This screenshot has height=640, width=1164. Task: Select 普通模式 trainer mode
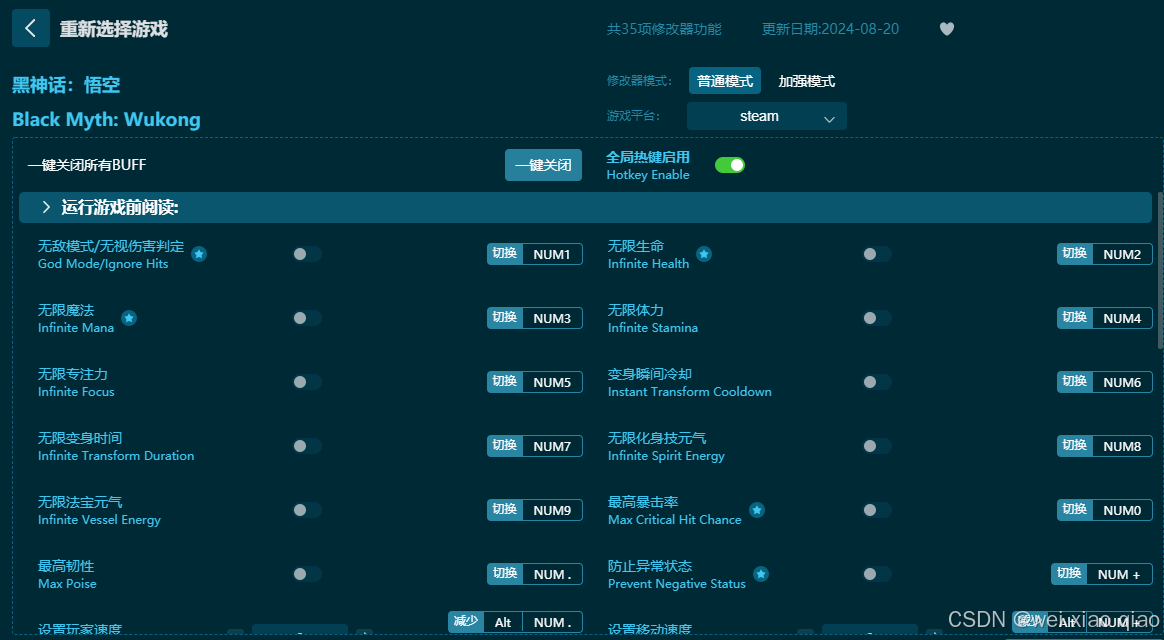(725, 81)
